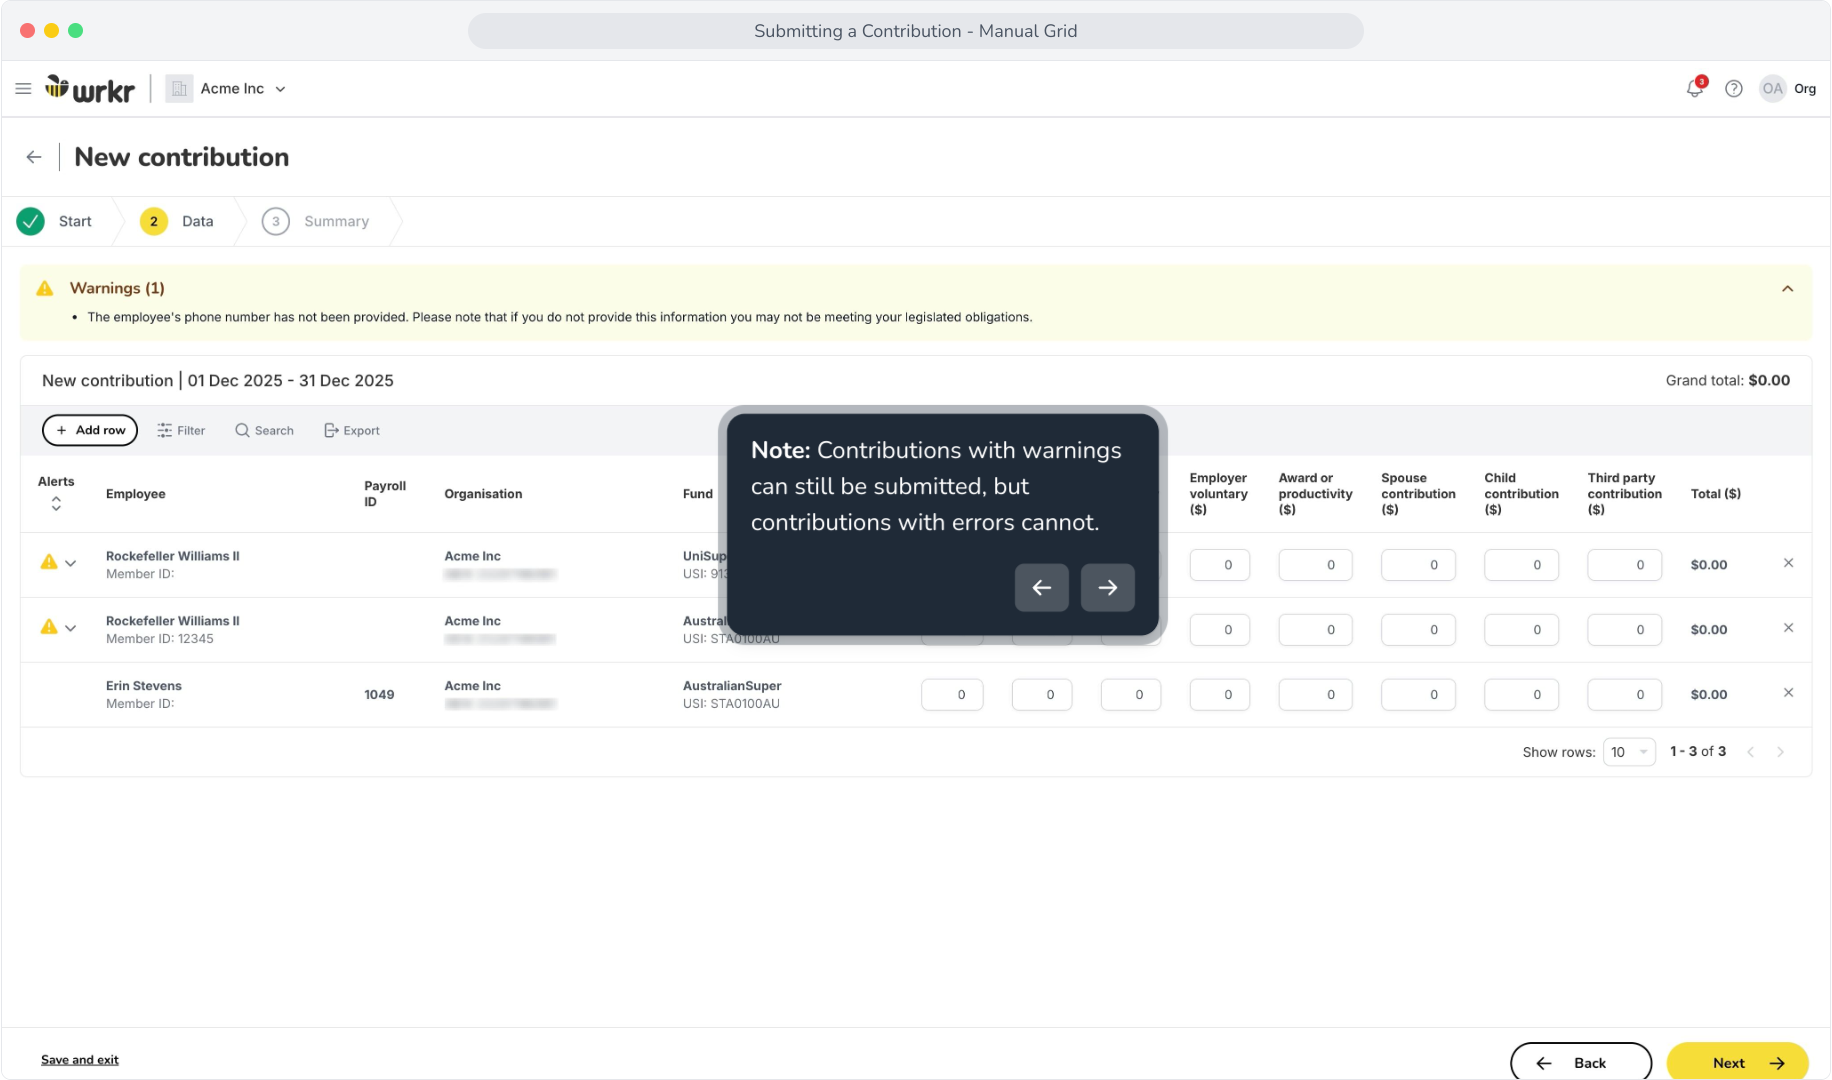Remove Erin Stevens row with X icon

[1789, 693]
